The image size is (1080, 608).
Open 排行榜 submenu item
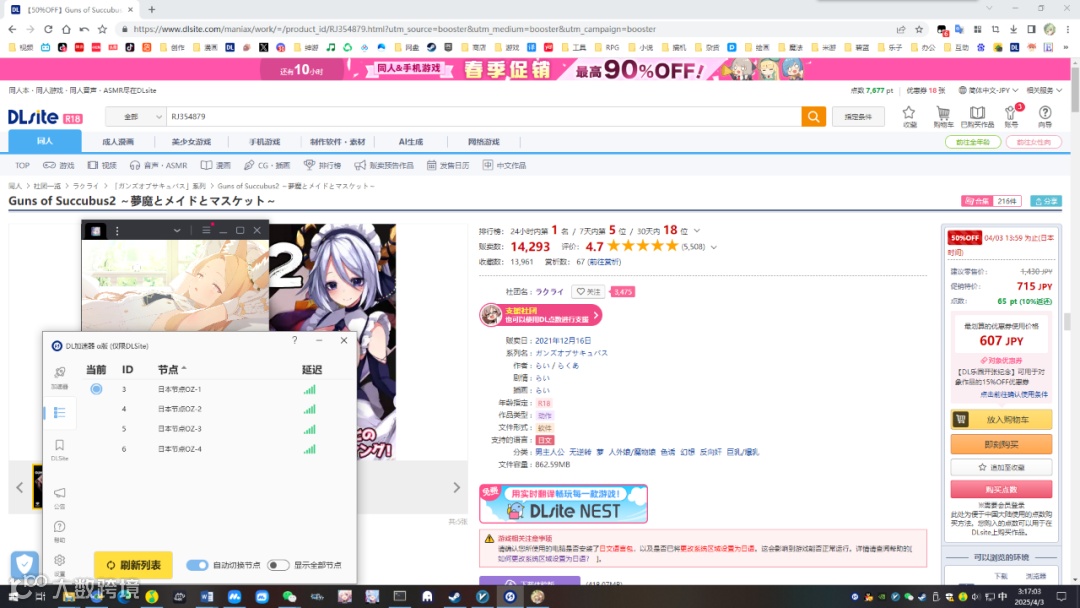click(x=322, y=165)
